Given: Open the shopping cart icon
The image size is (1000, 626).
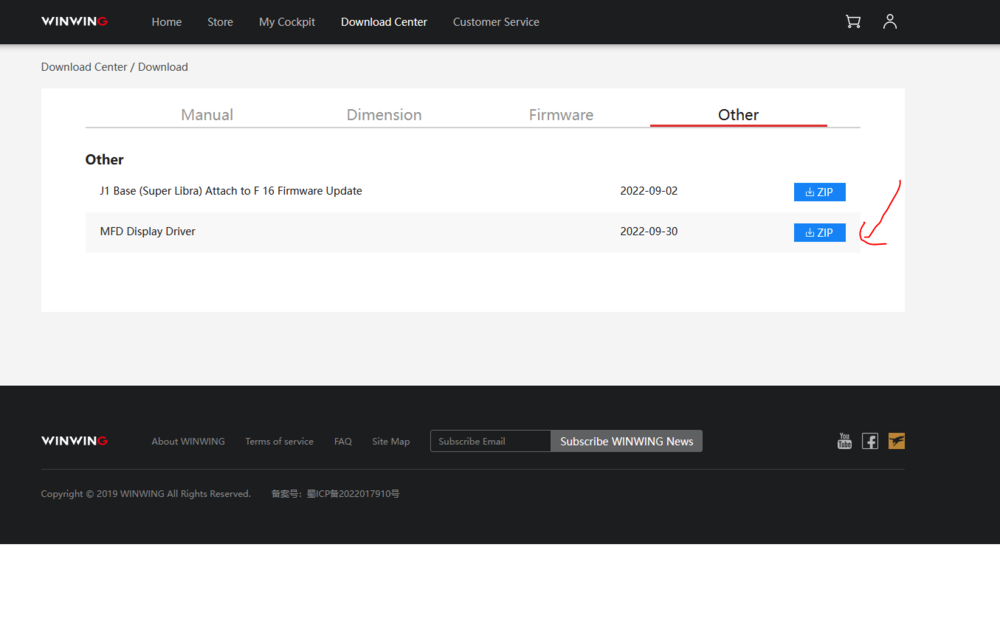Looking at the screenshot, I should [853, 22].
